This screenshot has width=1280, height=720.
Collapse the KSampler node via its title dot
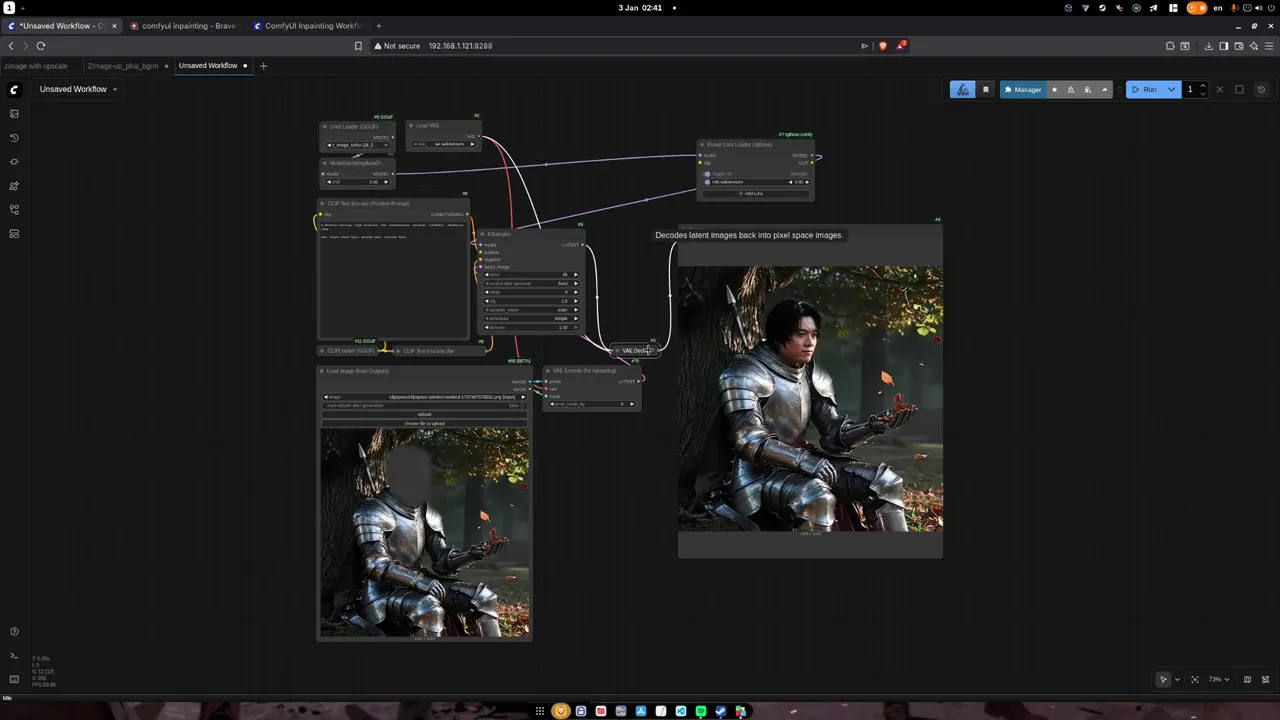(x=483, y=234)
